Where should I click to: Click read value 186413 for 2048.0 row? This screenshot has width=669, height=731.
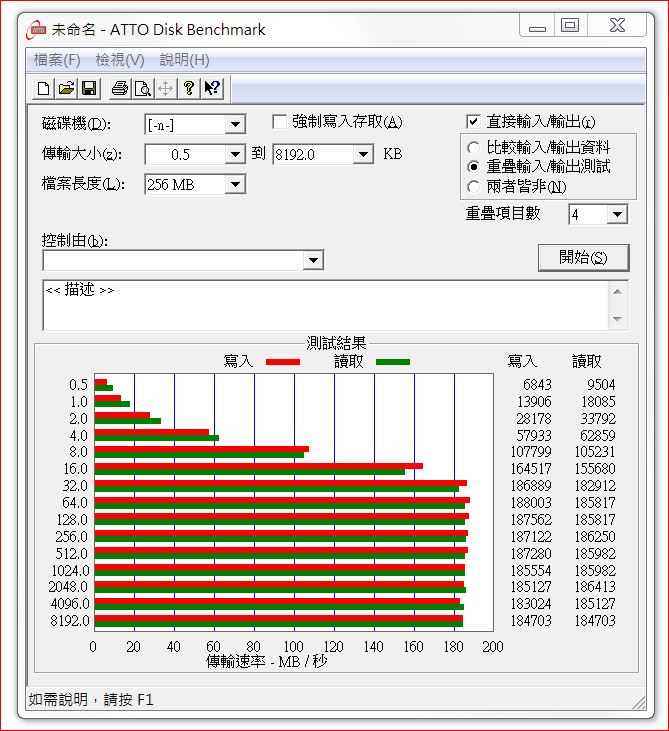(x=595, y=586)
